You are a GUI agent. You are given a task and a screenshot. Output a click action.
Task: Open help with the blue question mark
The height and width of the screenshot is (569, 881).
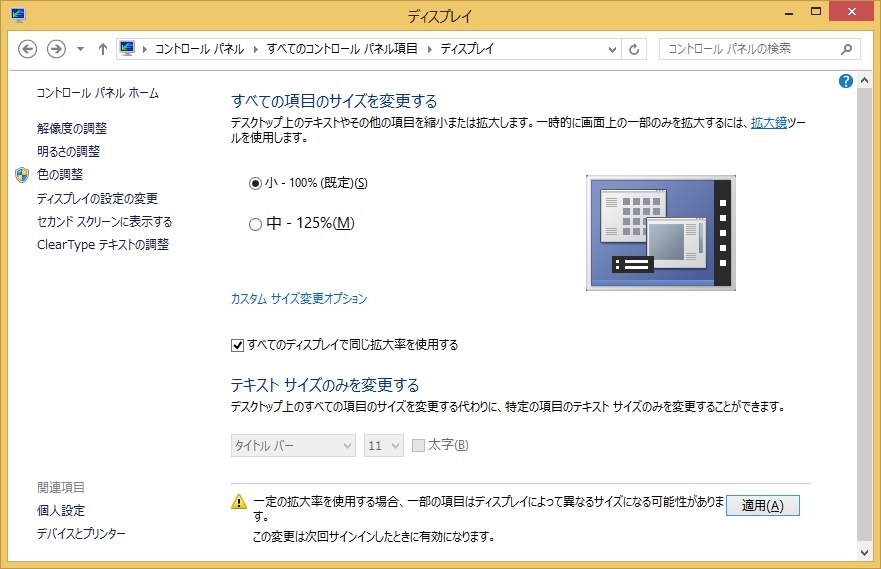click(845, 81)
